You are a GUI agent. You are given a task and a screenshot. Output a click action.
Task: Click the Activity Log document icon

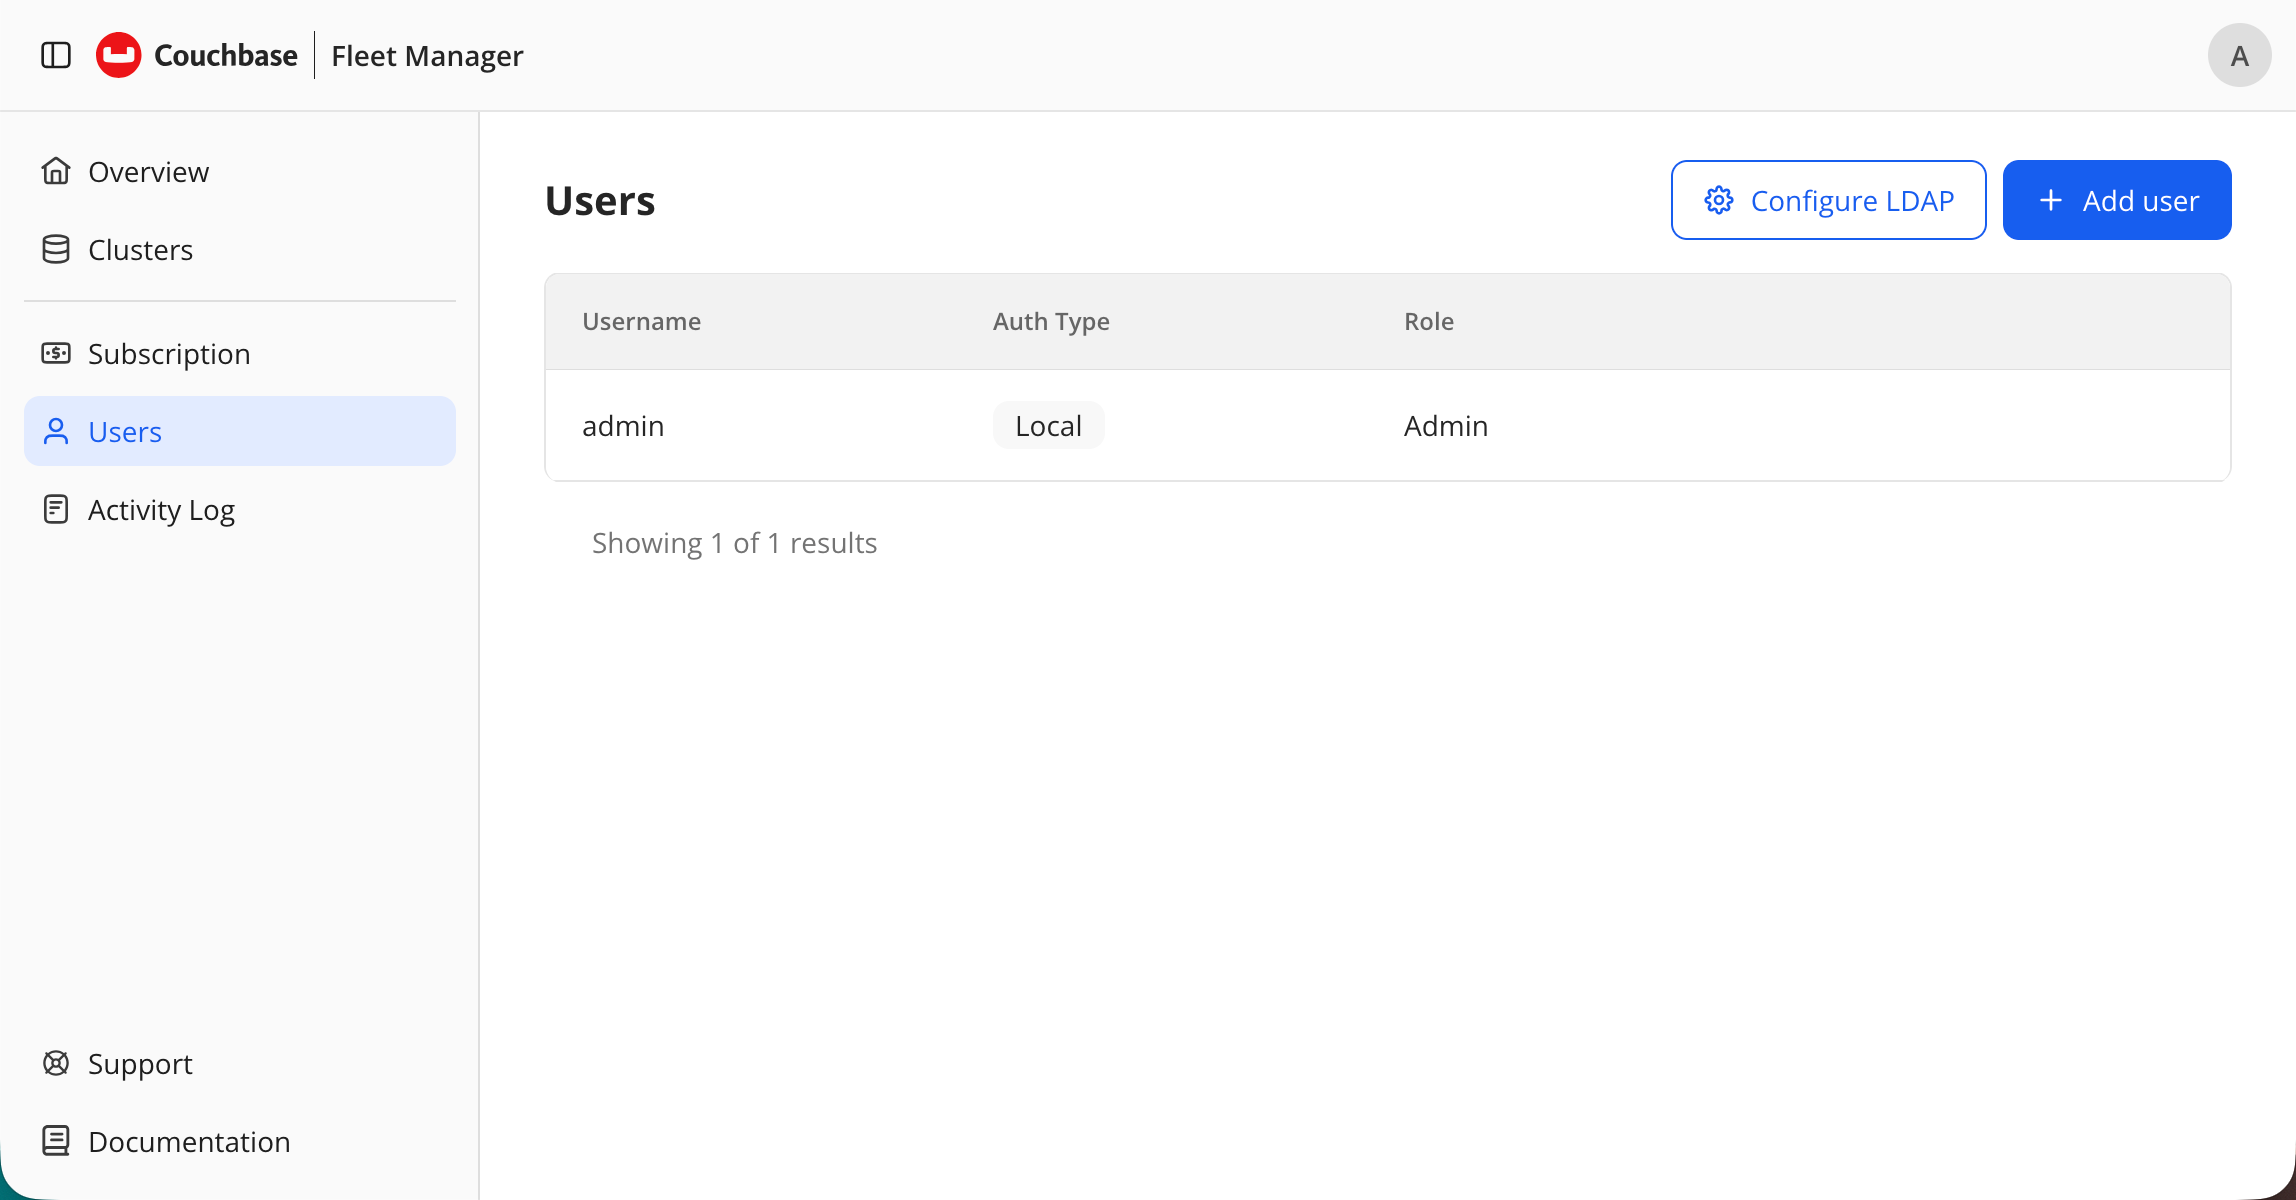click(56, 509)
